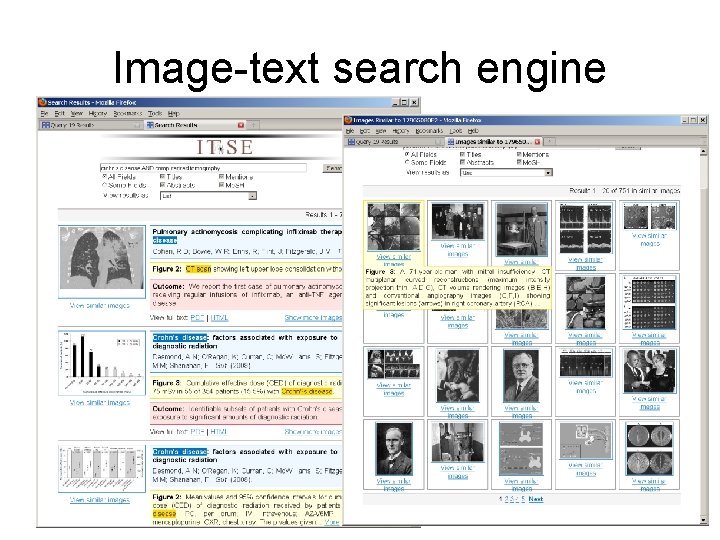Viewport: 720px width, 540px height.
Task: Open Bookmarks menu in Search Results window
Action: (128, 113)
